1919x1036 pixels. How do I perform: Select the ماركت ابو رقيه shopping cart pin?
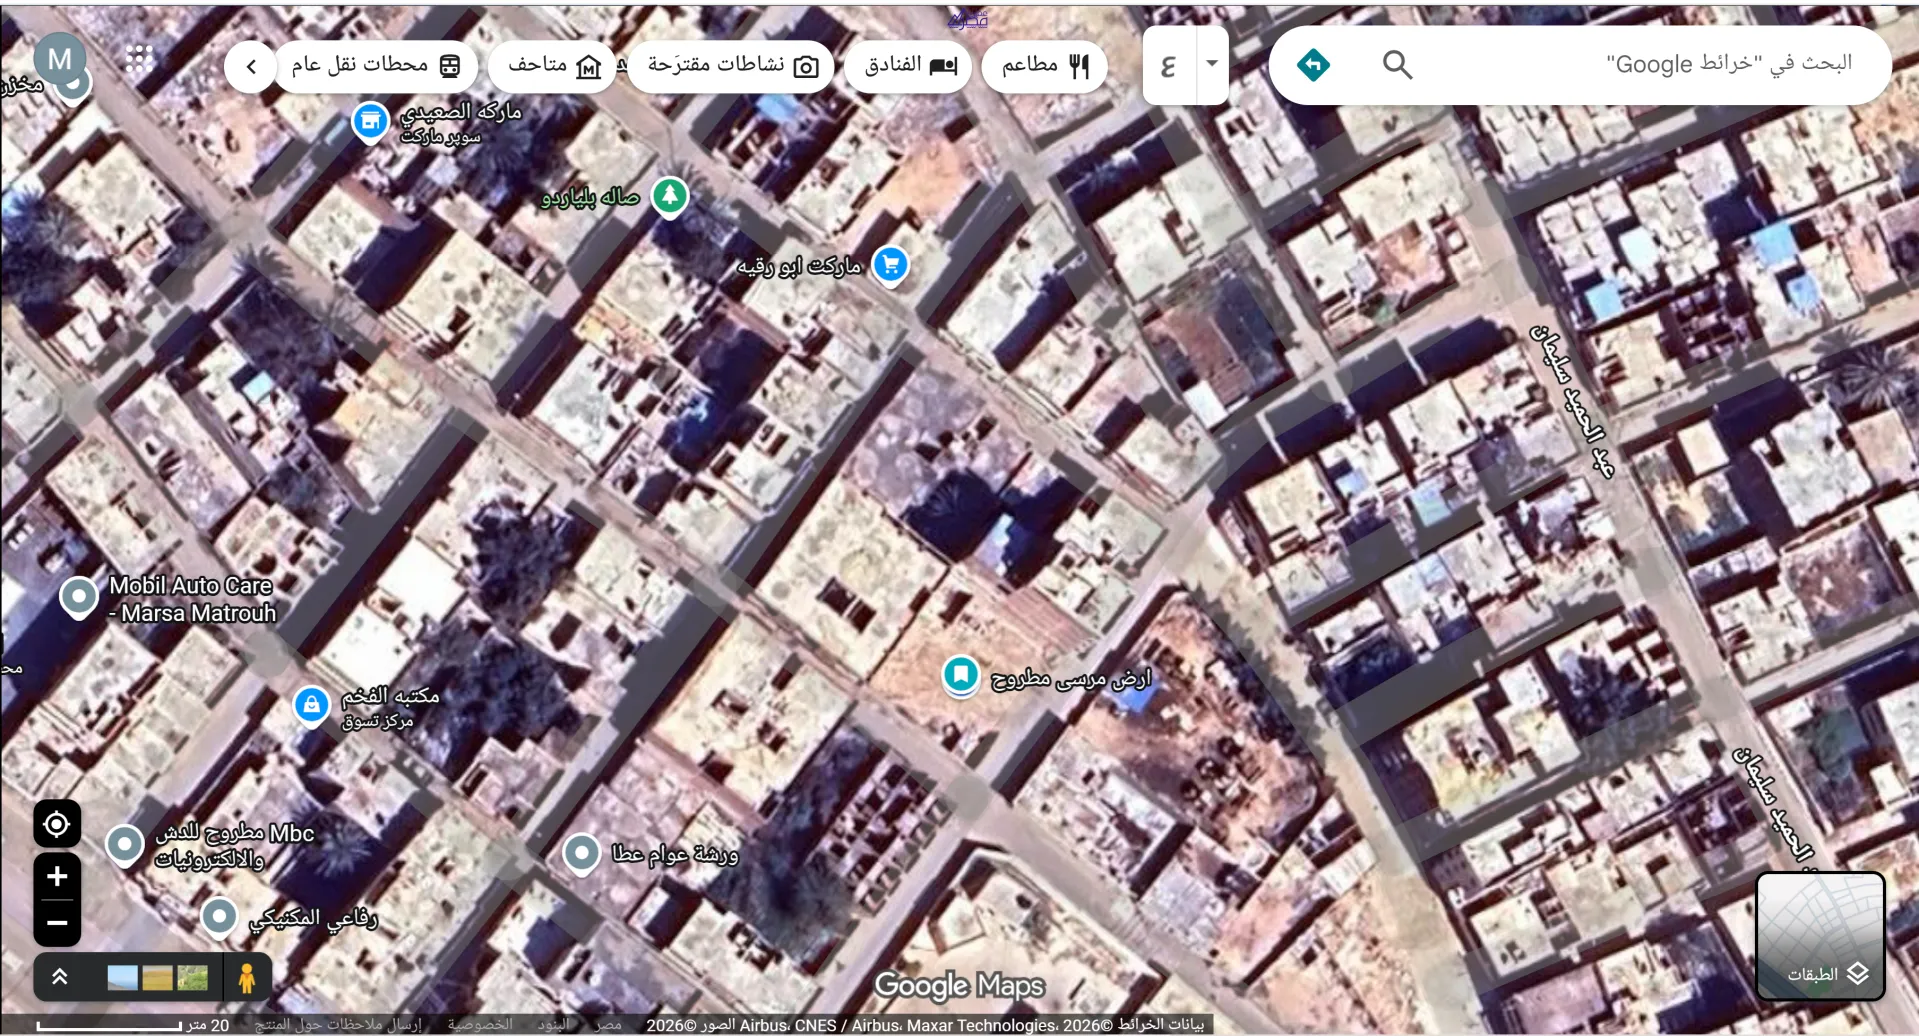pos(890,266)
